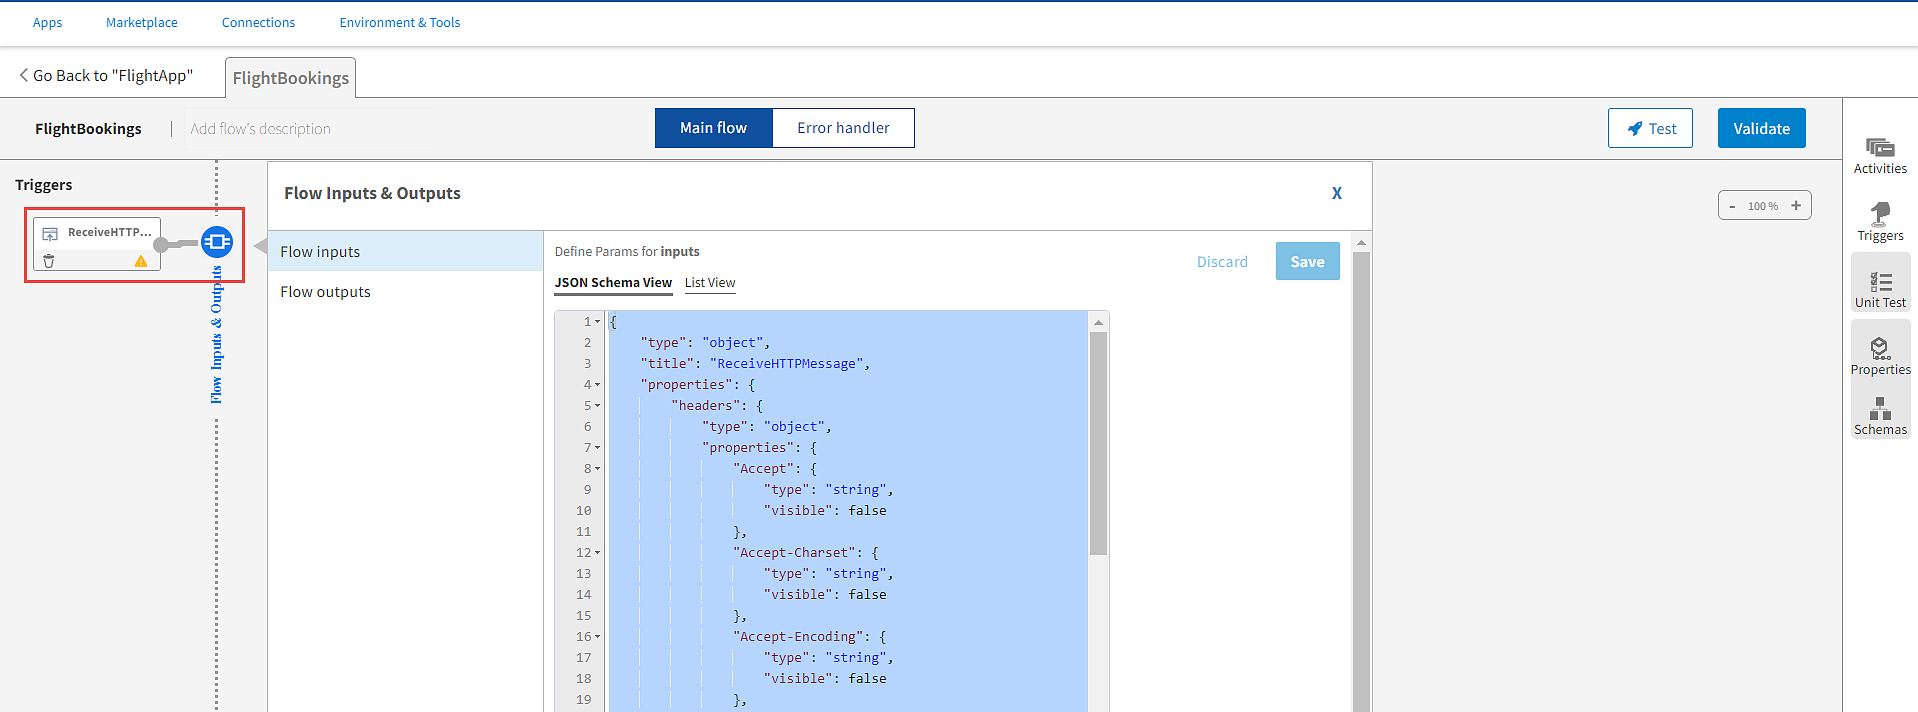
Task: Collapse the "headers" fold on line 5
Action: click(x=598, y=406)
